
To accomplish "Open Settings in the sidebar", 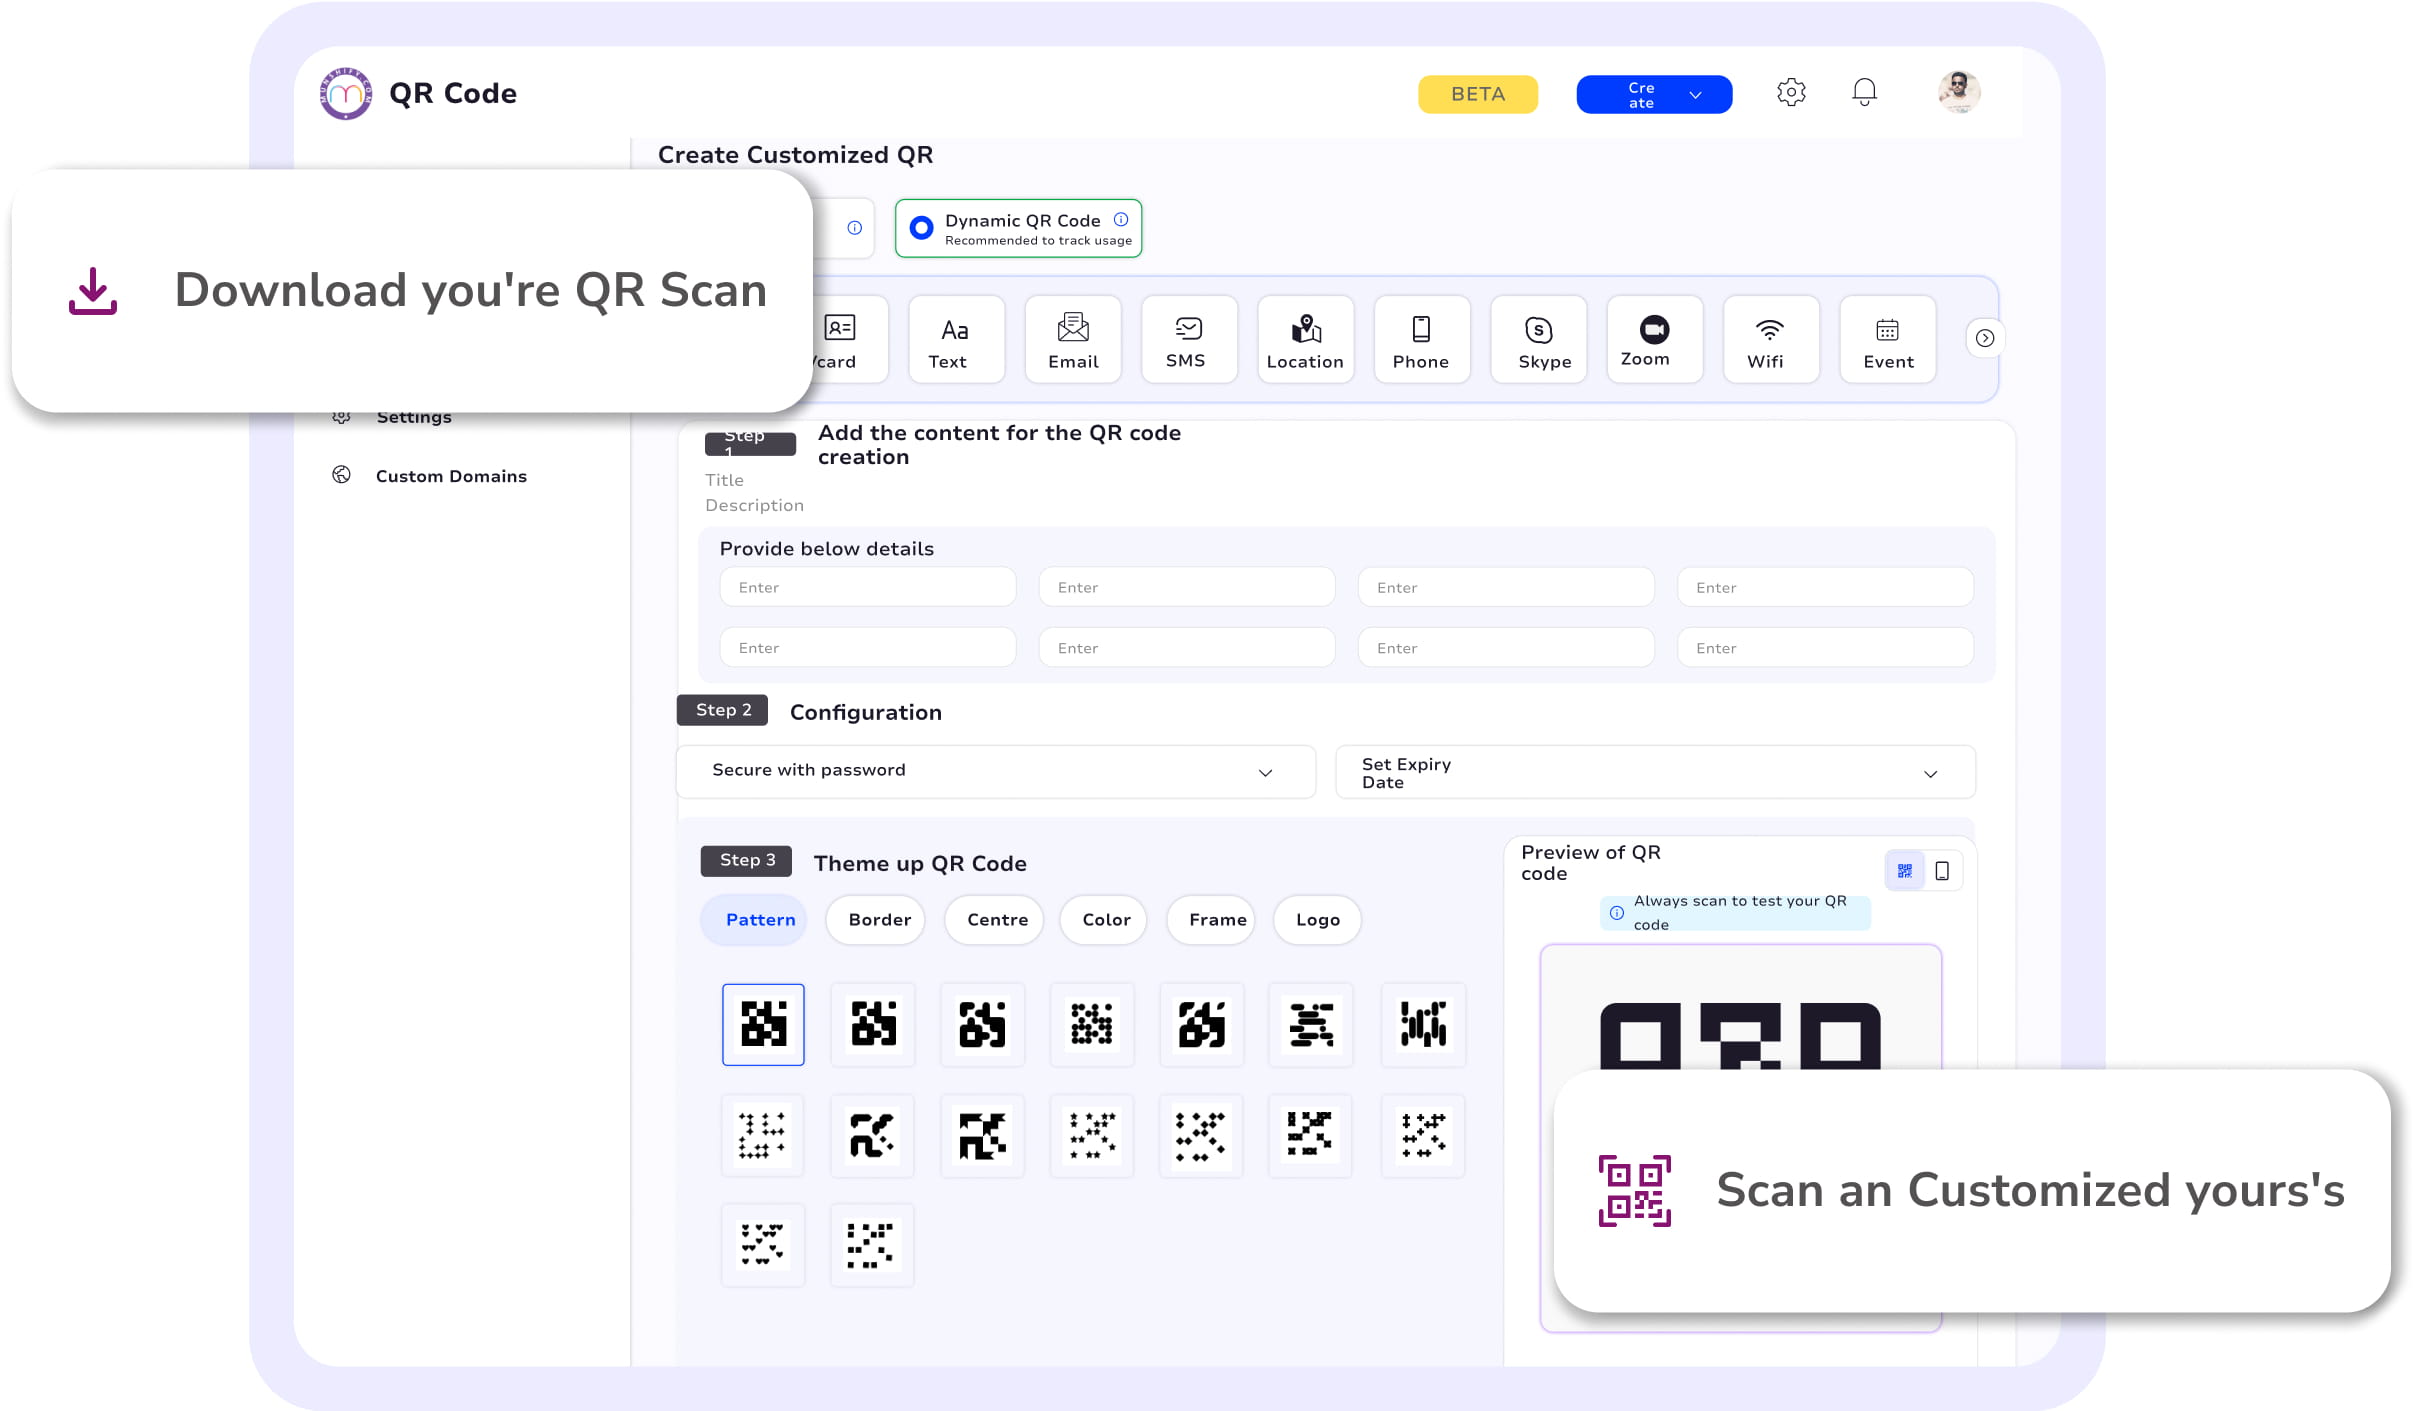I will point(413,417).
